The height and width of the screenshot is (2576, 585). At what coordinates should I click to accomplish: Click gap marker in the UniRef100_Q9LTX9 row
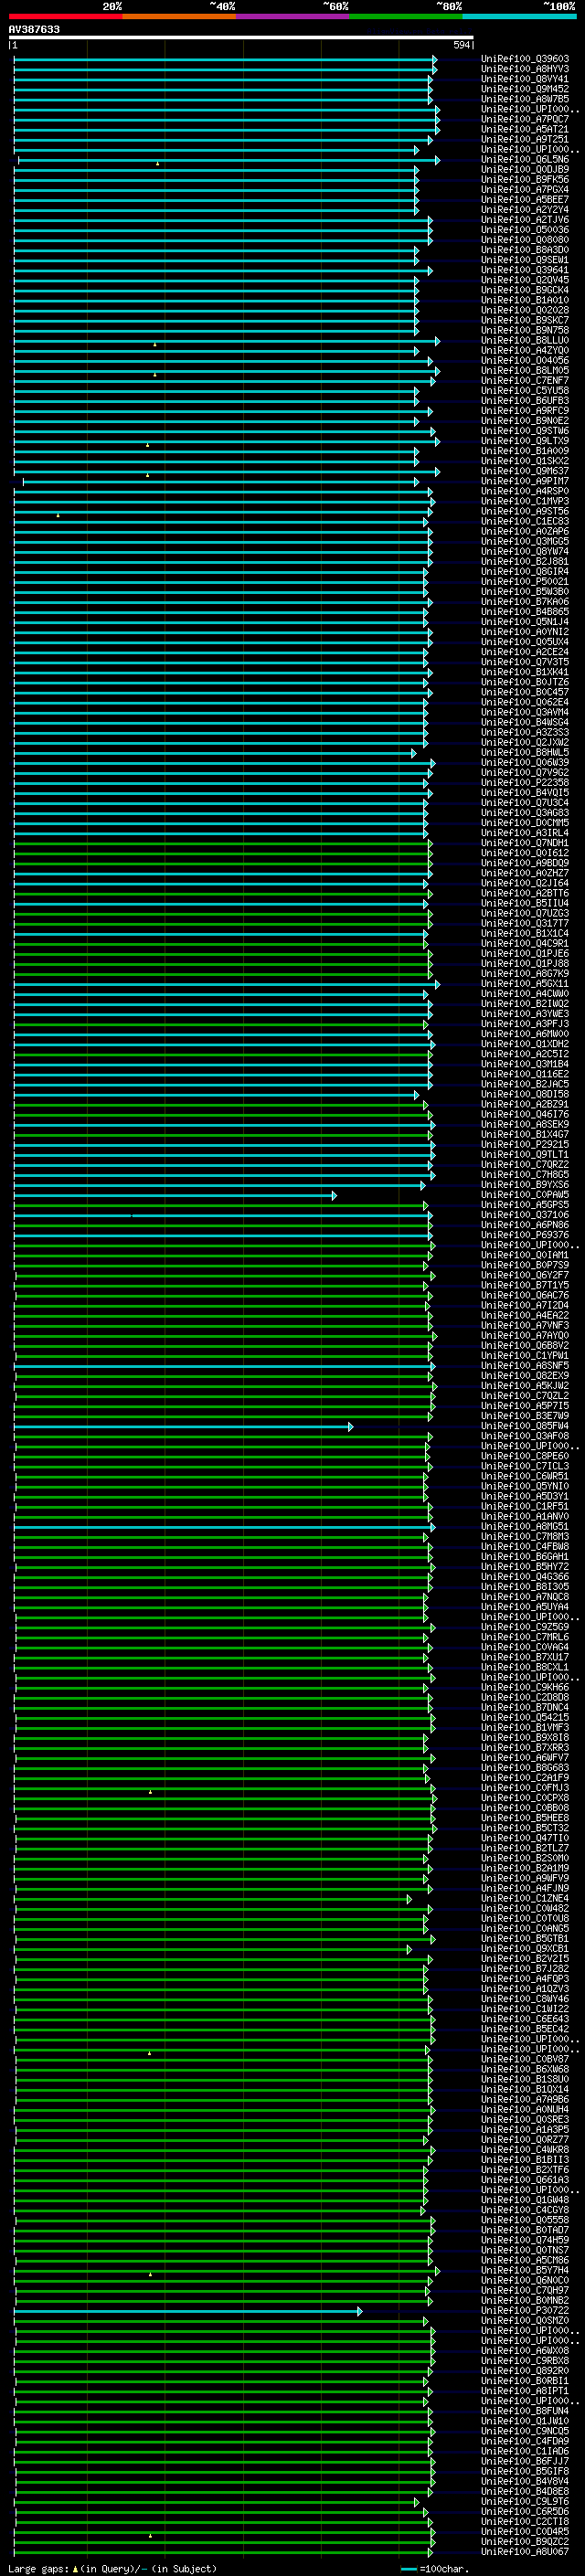(148, 444)
